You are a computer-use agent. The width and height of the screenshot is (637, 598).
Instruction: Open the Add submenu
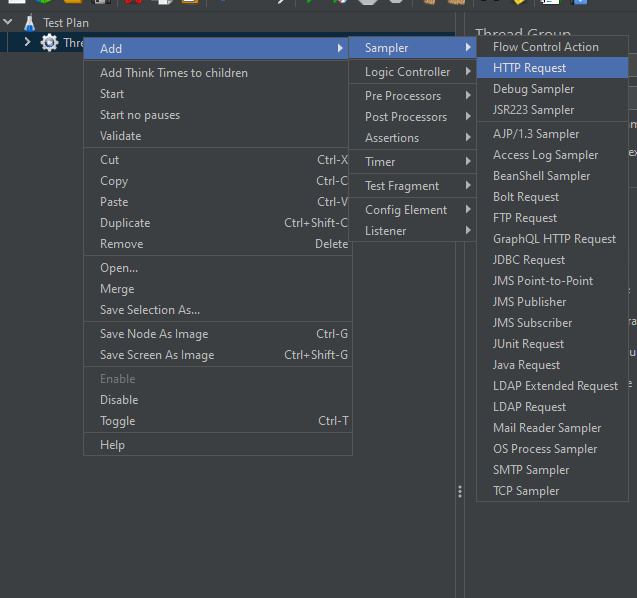click(x=216, y=49)
